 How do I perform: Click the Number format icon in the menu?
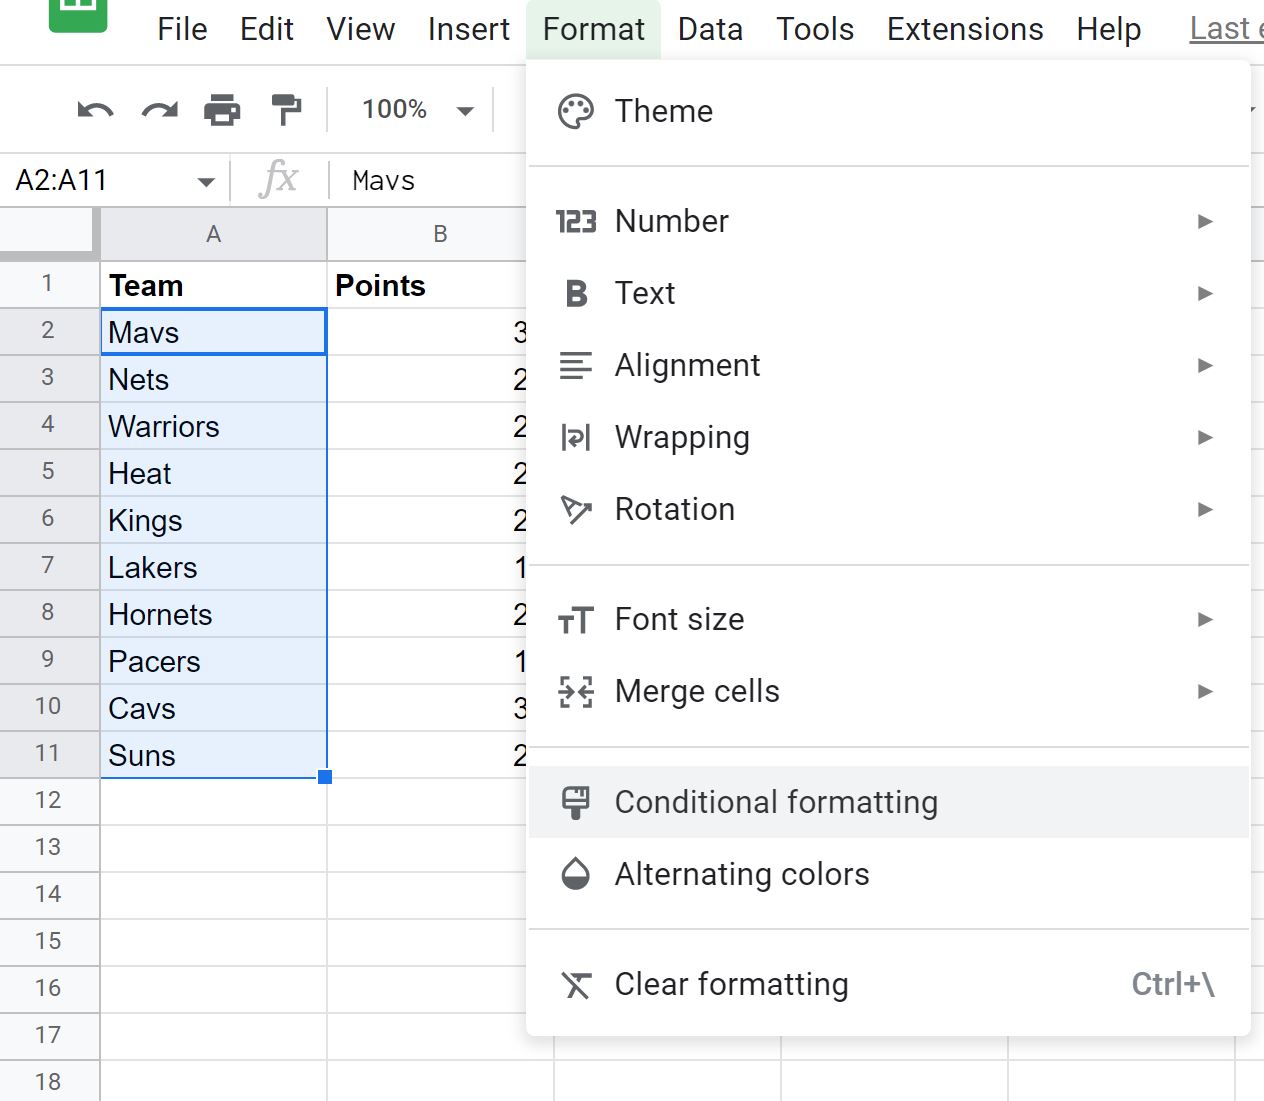(576, 221)
